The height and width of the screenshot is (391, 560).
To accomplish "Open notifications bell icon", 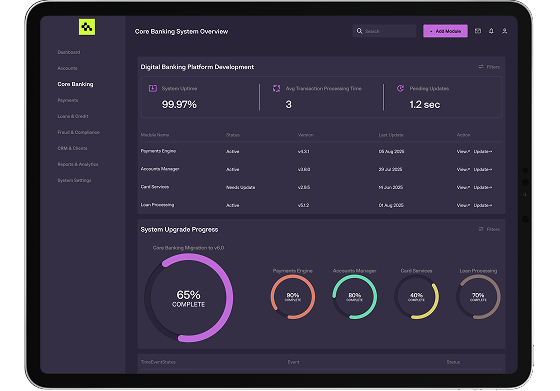I will (491, 31).
